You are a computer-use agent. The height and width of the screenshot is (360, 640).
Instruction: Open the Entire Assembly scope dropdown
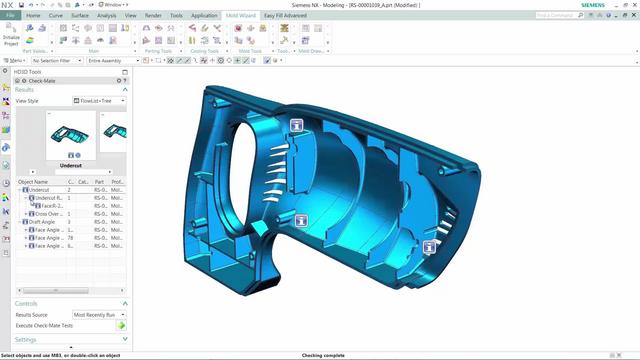[113, 60]
